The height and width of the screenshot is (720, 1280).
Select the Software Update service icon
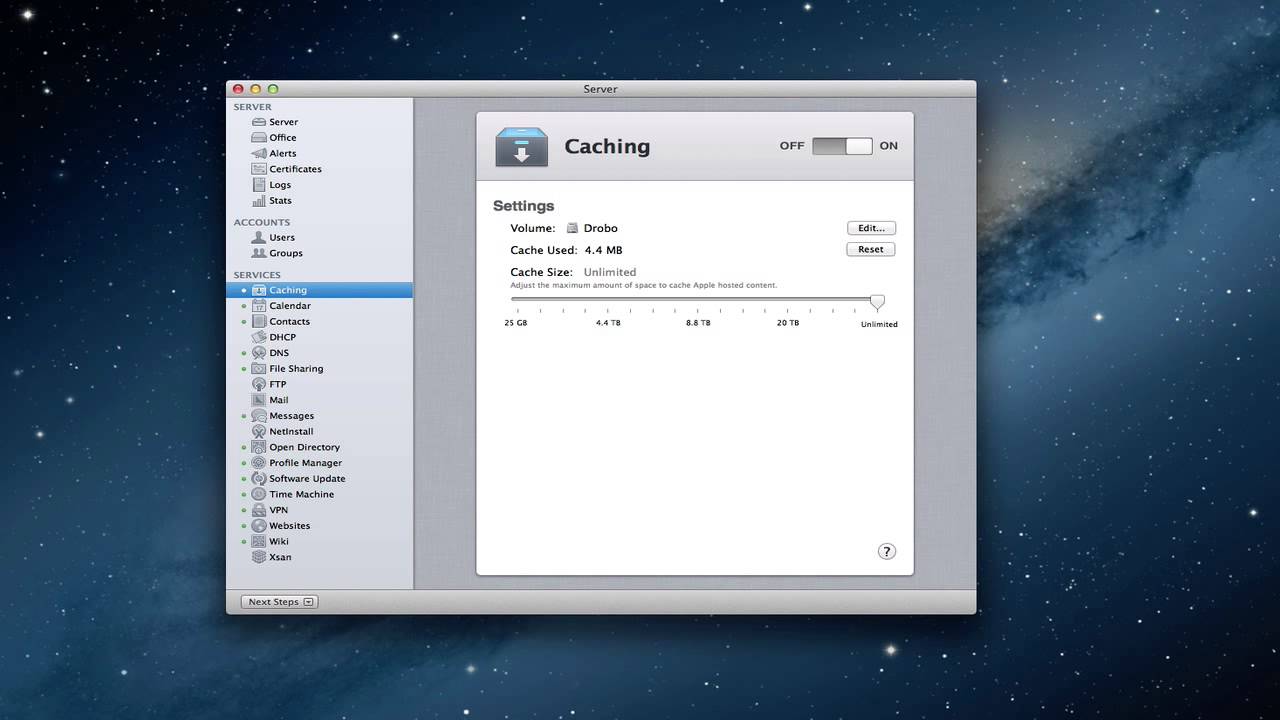[x=259, y=479]
